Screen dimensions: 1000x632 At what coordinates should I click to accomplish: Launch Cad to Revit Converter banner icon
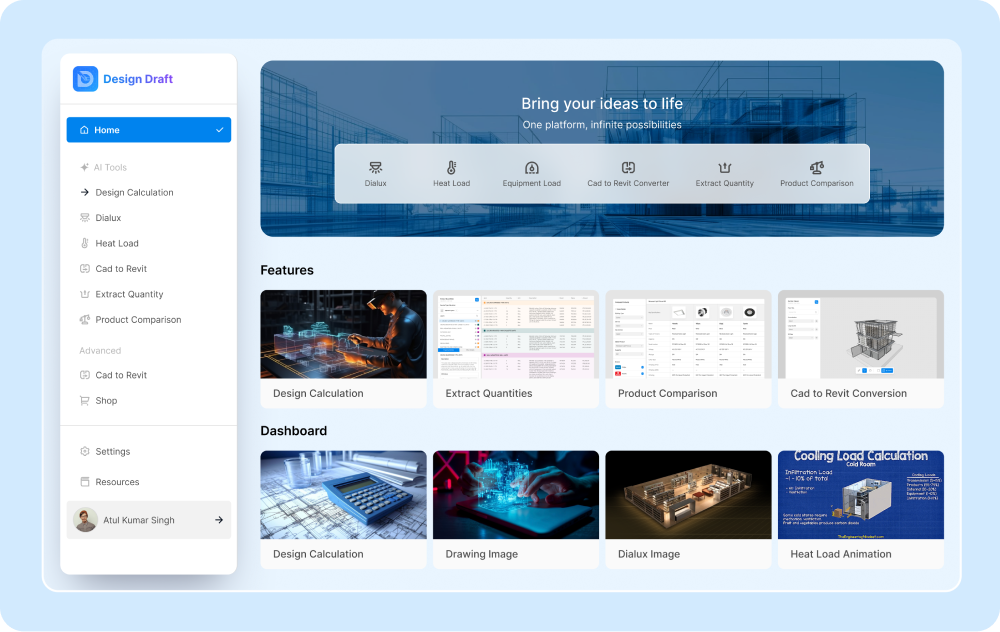(628, 168)
